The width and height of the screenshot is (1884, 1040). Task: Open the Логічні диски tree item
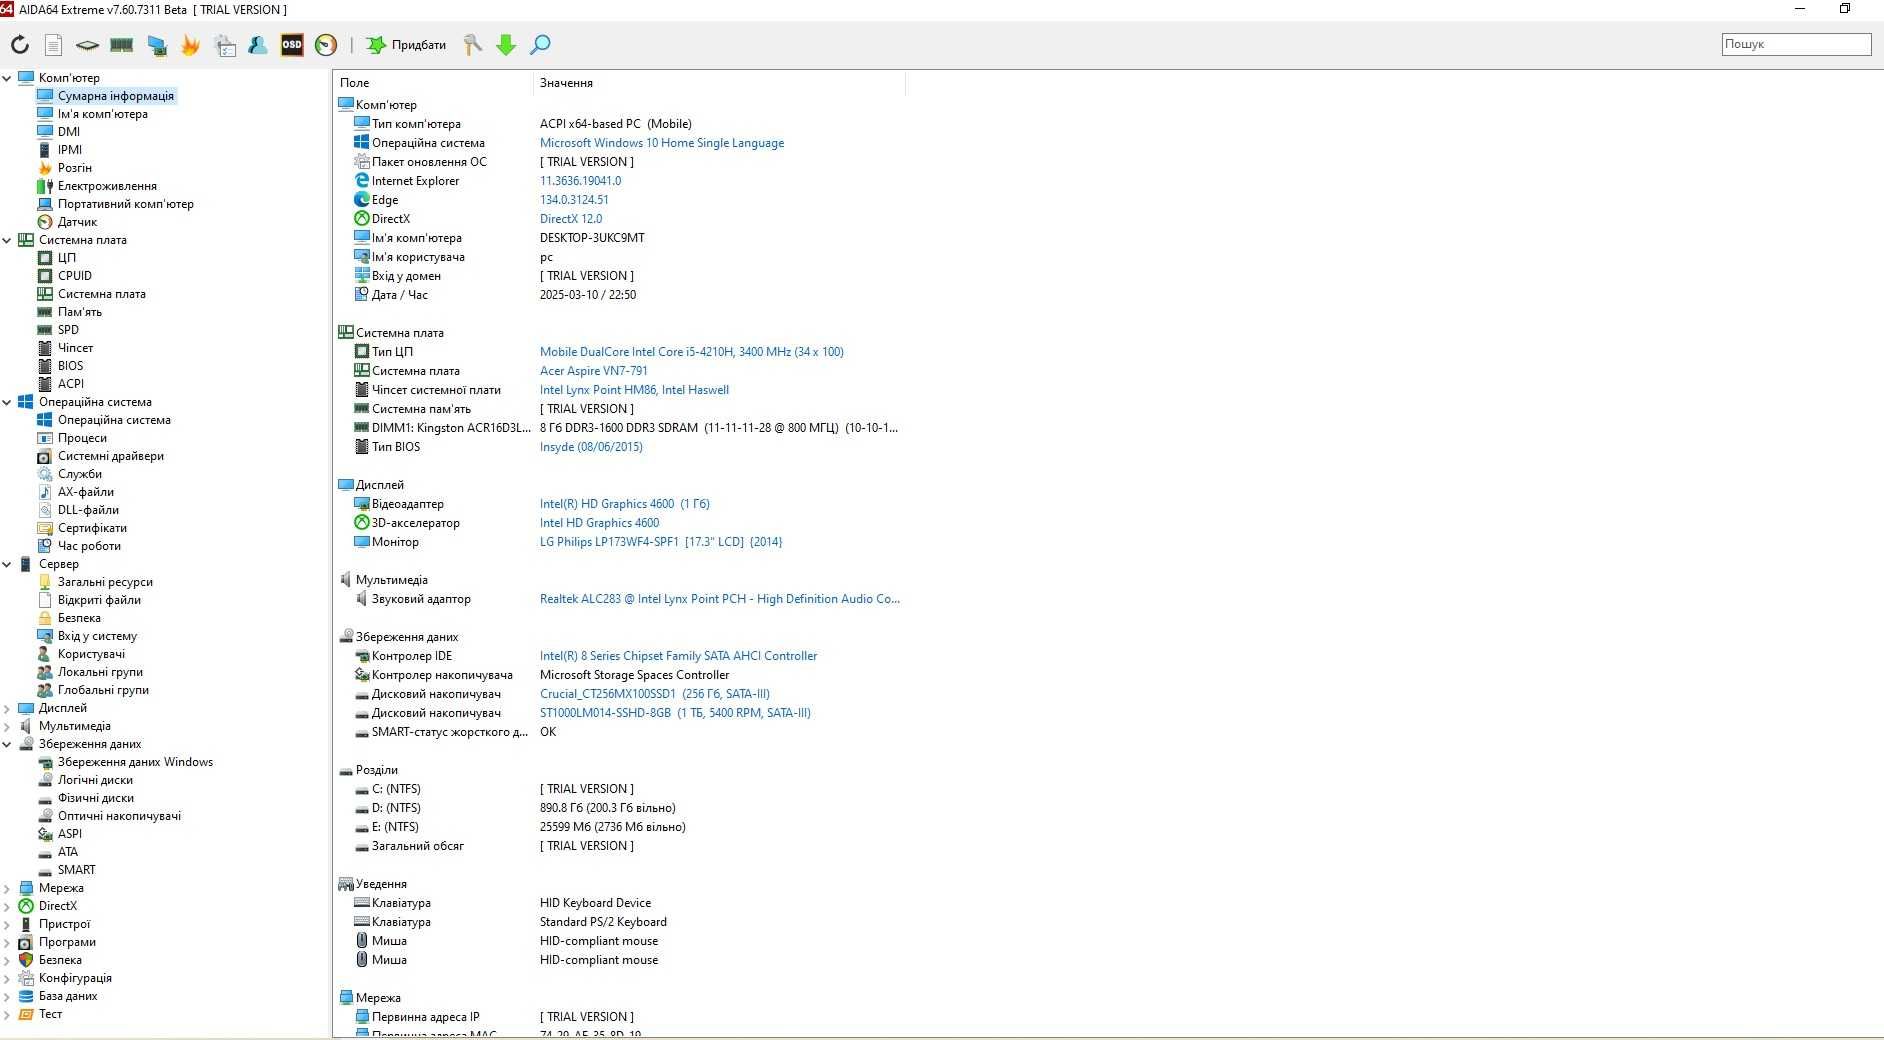(95, 780)
